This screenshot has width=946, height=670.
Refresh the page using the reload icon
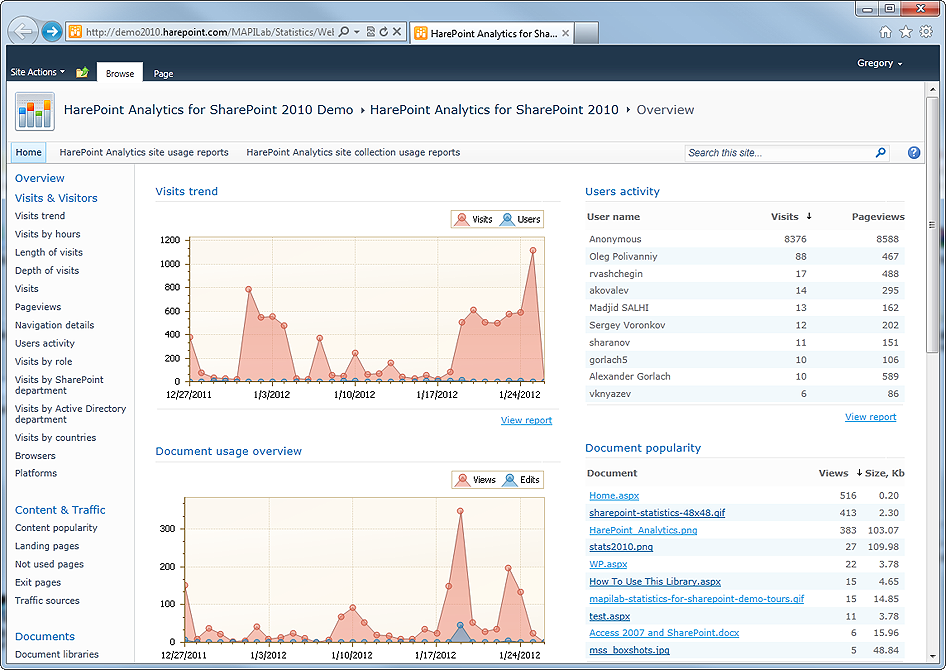tap(382, 32)
